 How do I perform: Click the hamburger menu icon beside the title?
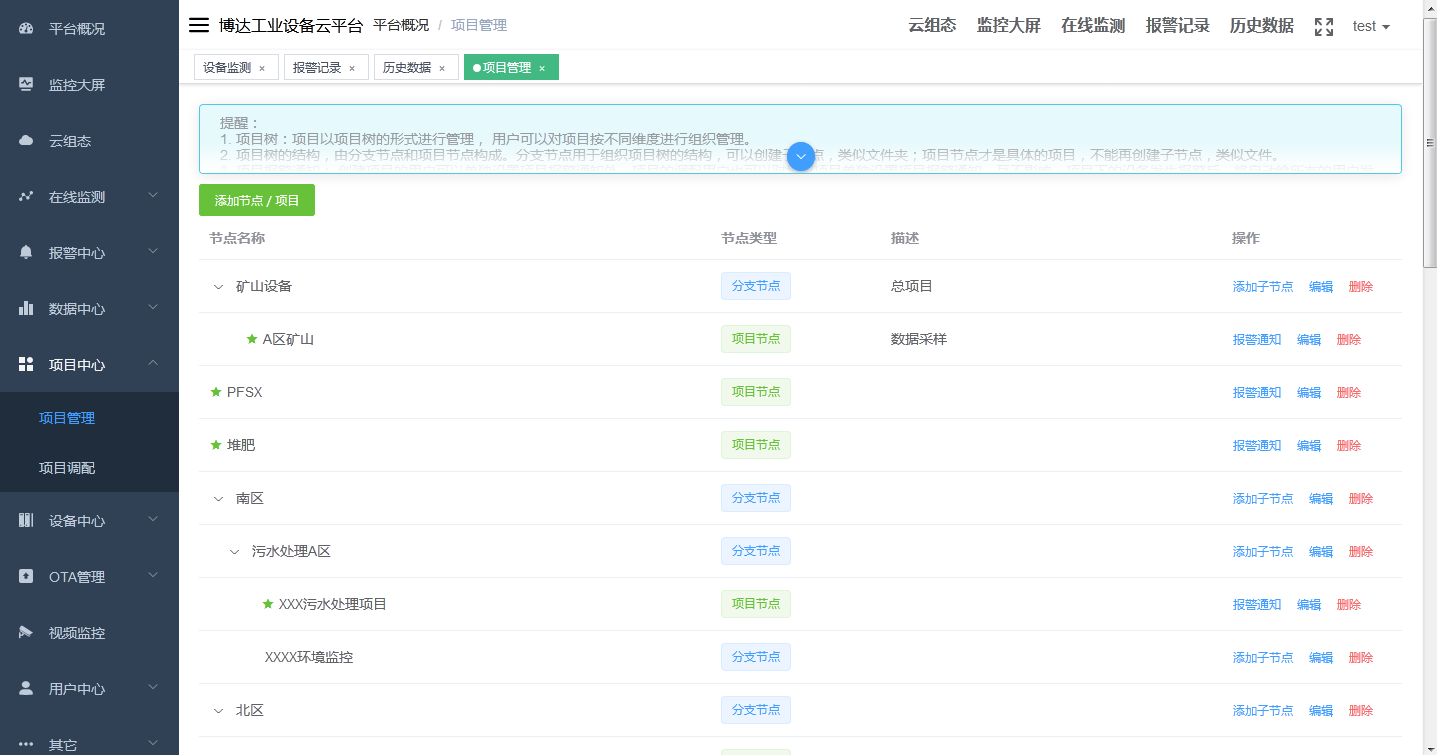coord(198,25)
